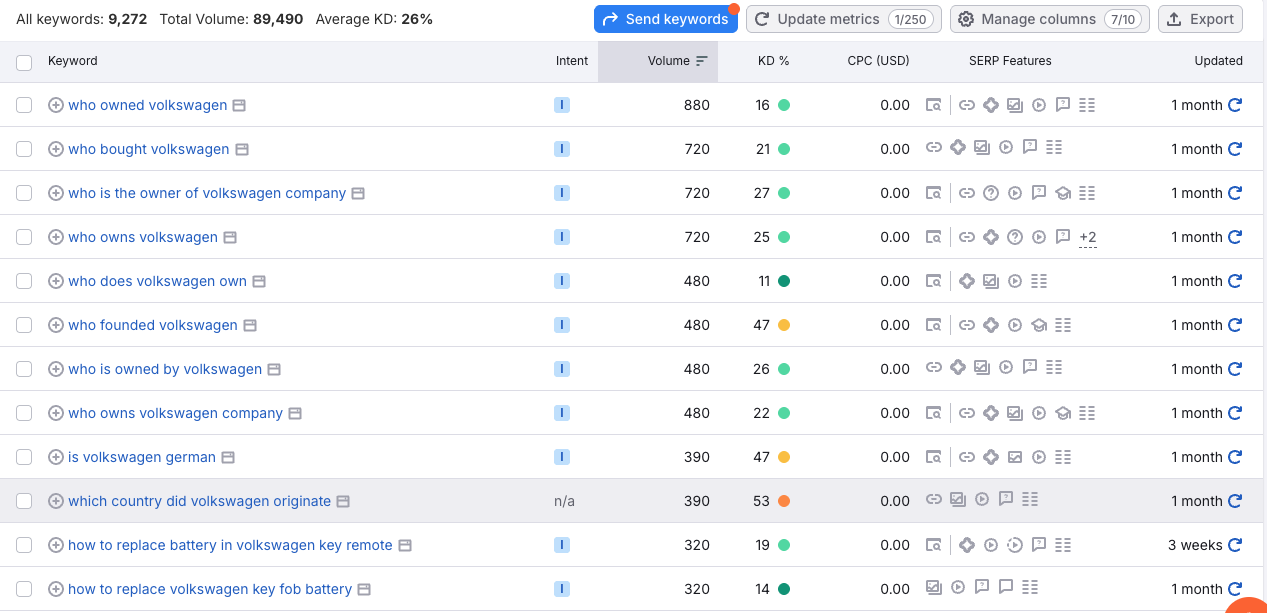Click the KD % column header
Screen dimensions: 1267x613
tap(773, 61)
